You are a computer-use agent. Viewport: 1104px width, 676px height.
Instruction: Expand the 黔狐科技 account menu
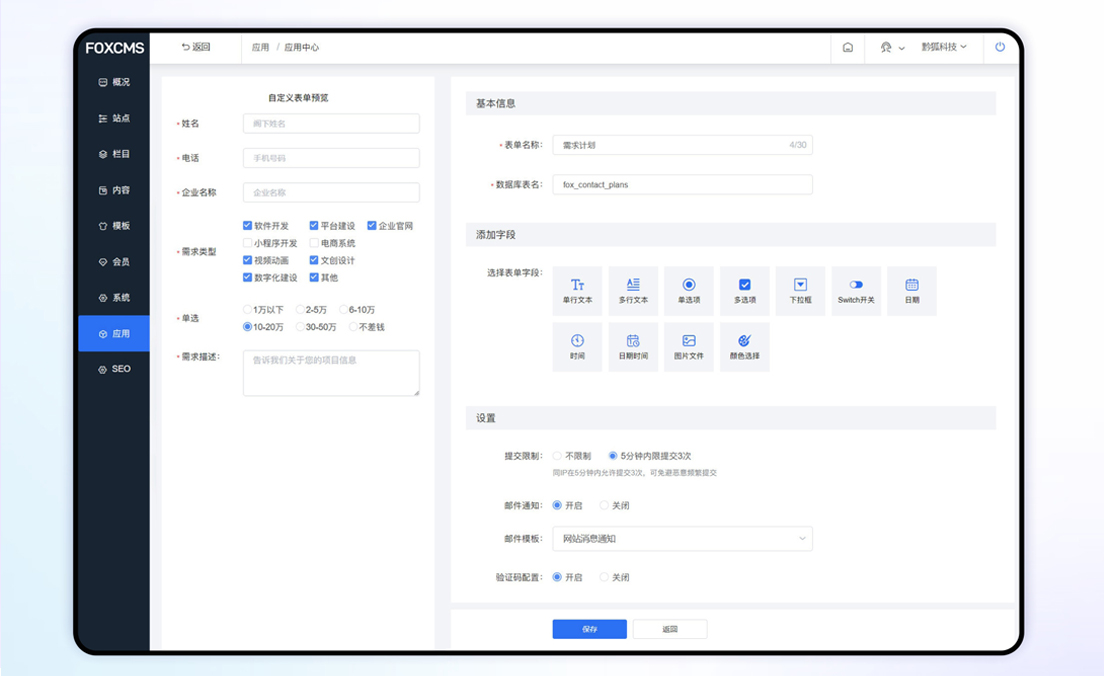(x=944, y=47)
